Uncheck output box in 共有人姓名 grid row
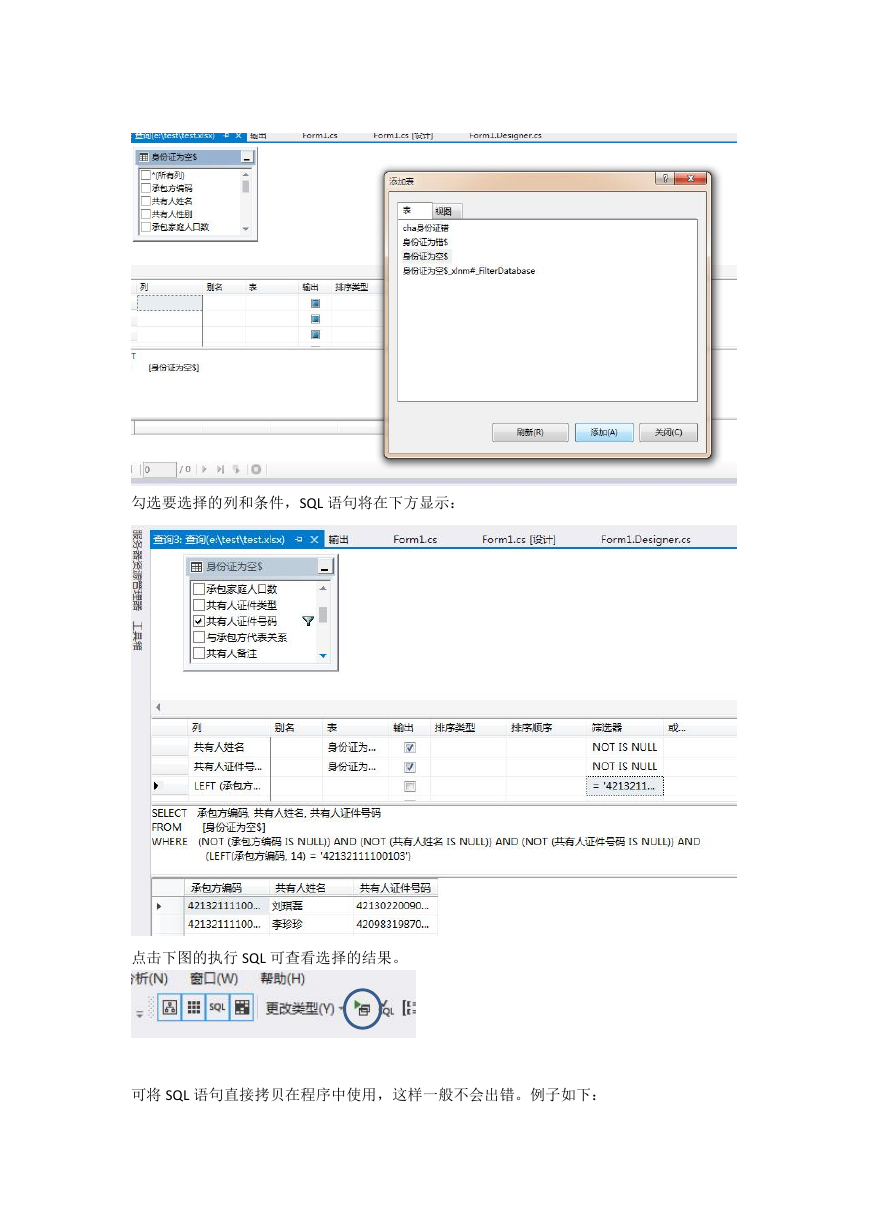The image size is (869, 1228). tap(409, 747)
